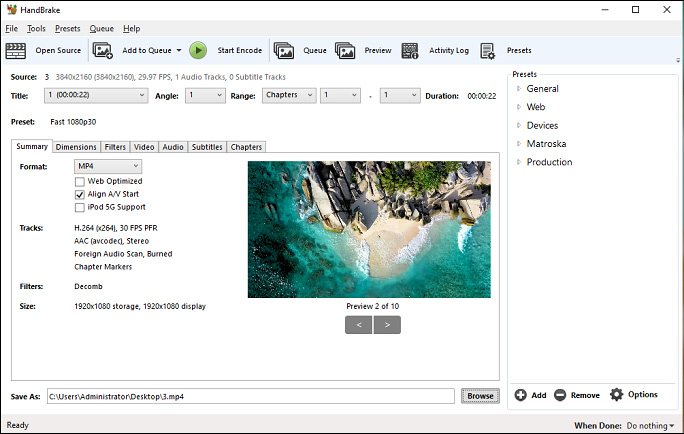Click the HandBrake app icon in title bar
Image resolution: width=684 pixels, height=434 pixels.
pyautogui.click(x=11, y=10)
